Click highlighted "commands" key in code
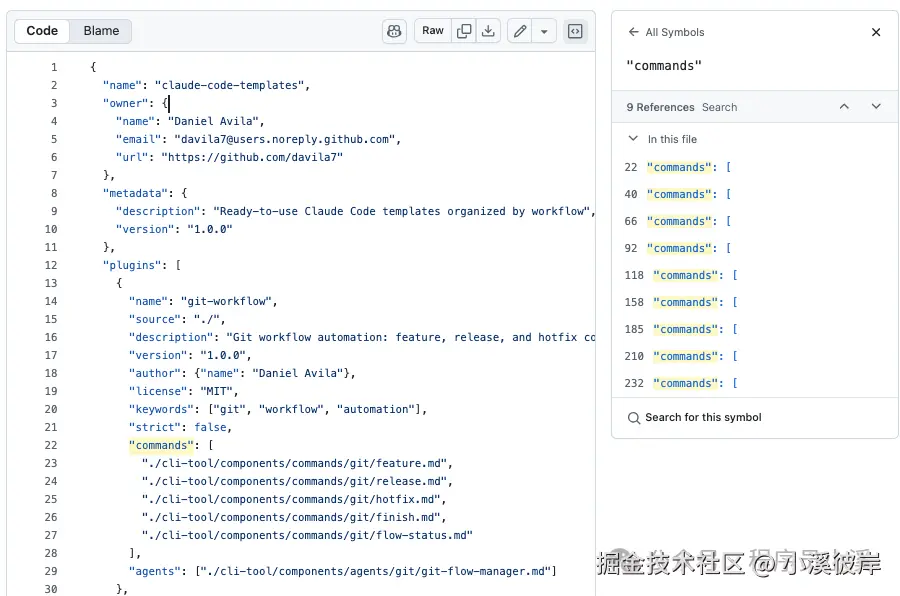Screen dimensions: 900x596 tap(160, 445)
